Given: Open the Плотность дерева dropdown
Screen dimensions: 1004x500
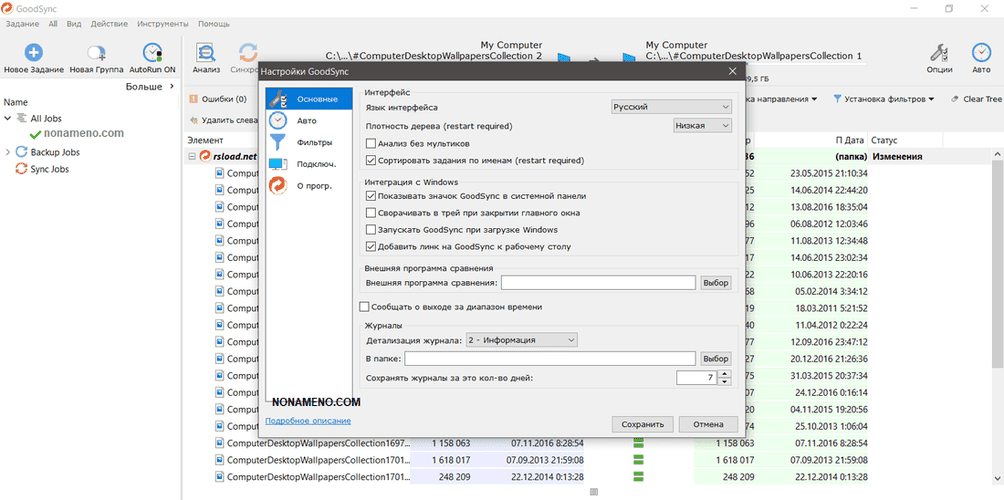Looking at the screenshot, I should tap(702, 126).
